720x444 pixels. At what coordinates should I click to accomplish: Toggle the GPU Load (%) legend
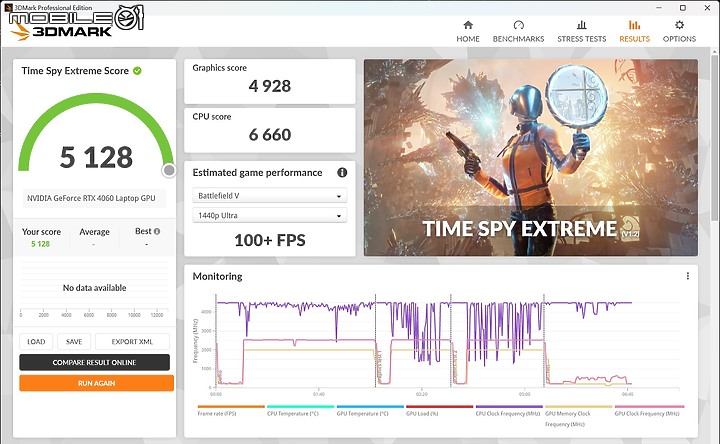[x=439, y=410]
